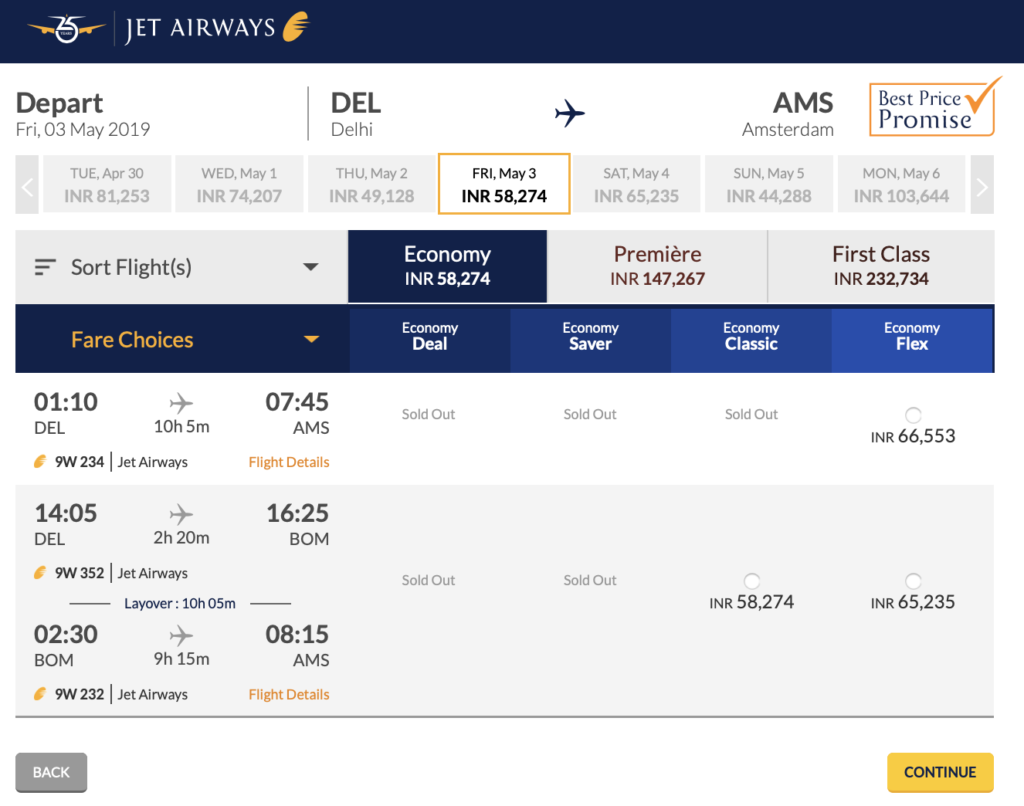Switch to the Première fare tab

point(657,266)
